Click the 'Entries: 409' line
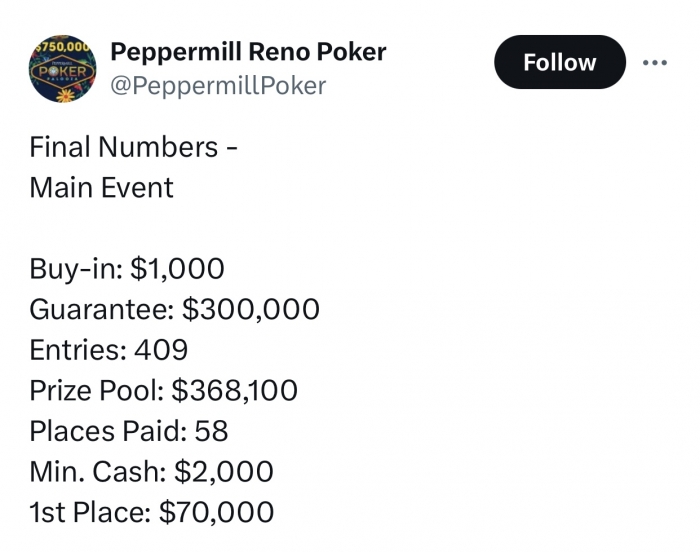The width and height of the screenshot is (700, 552). tap(108, 350)
